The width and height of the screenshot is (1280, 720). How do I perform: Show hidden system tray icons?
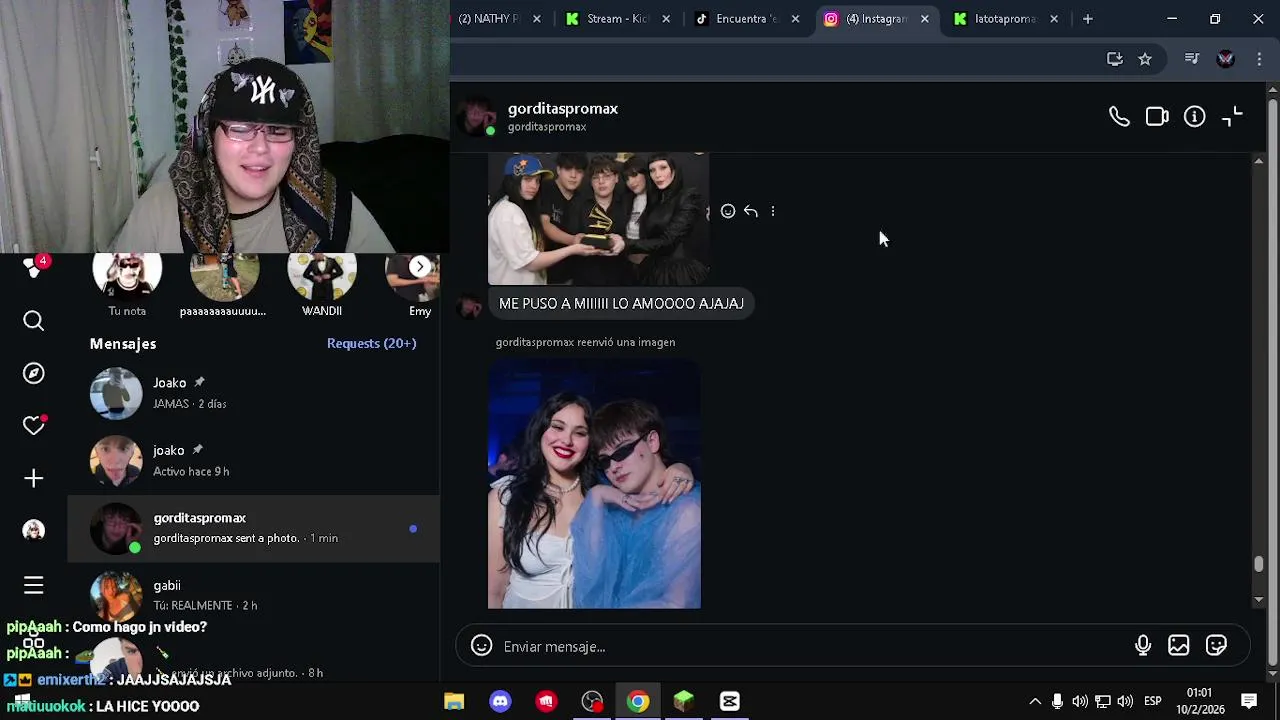pos(1035,701)
